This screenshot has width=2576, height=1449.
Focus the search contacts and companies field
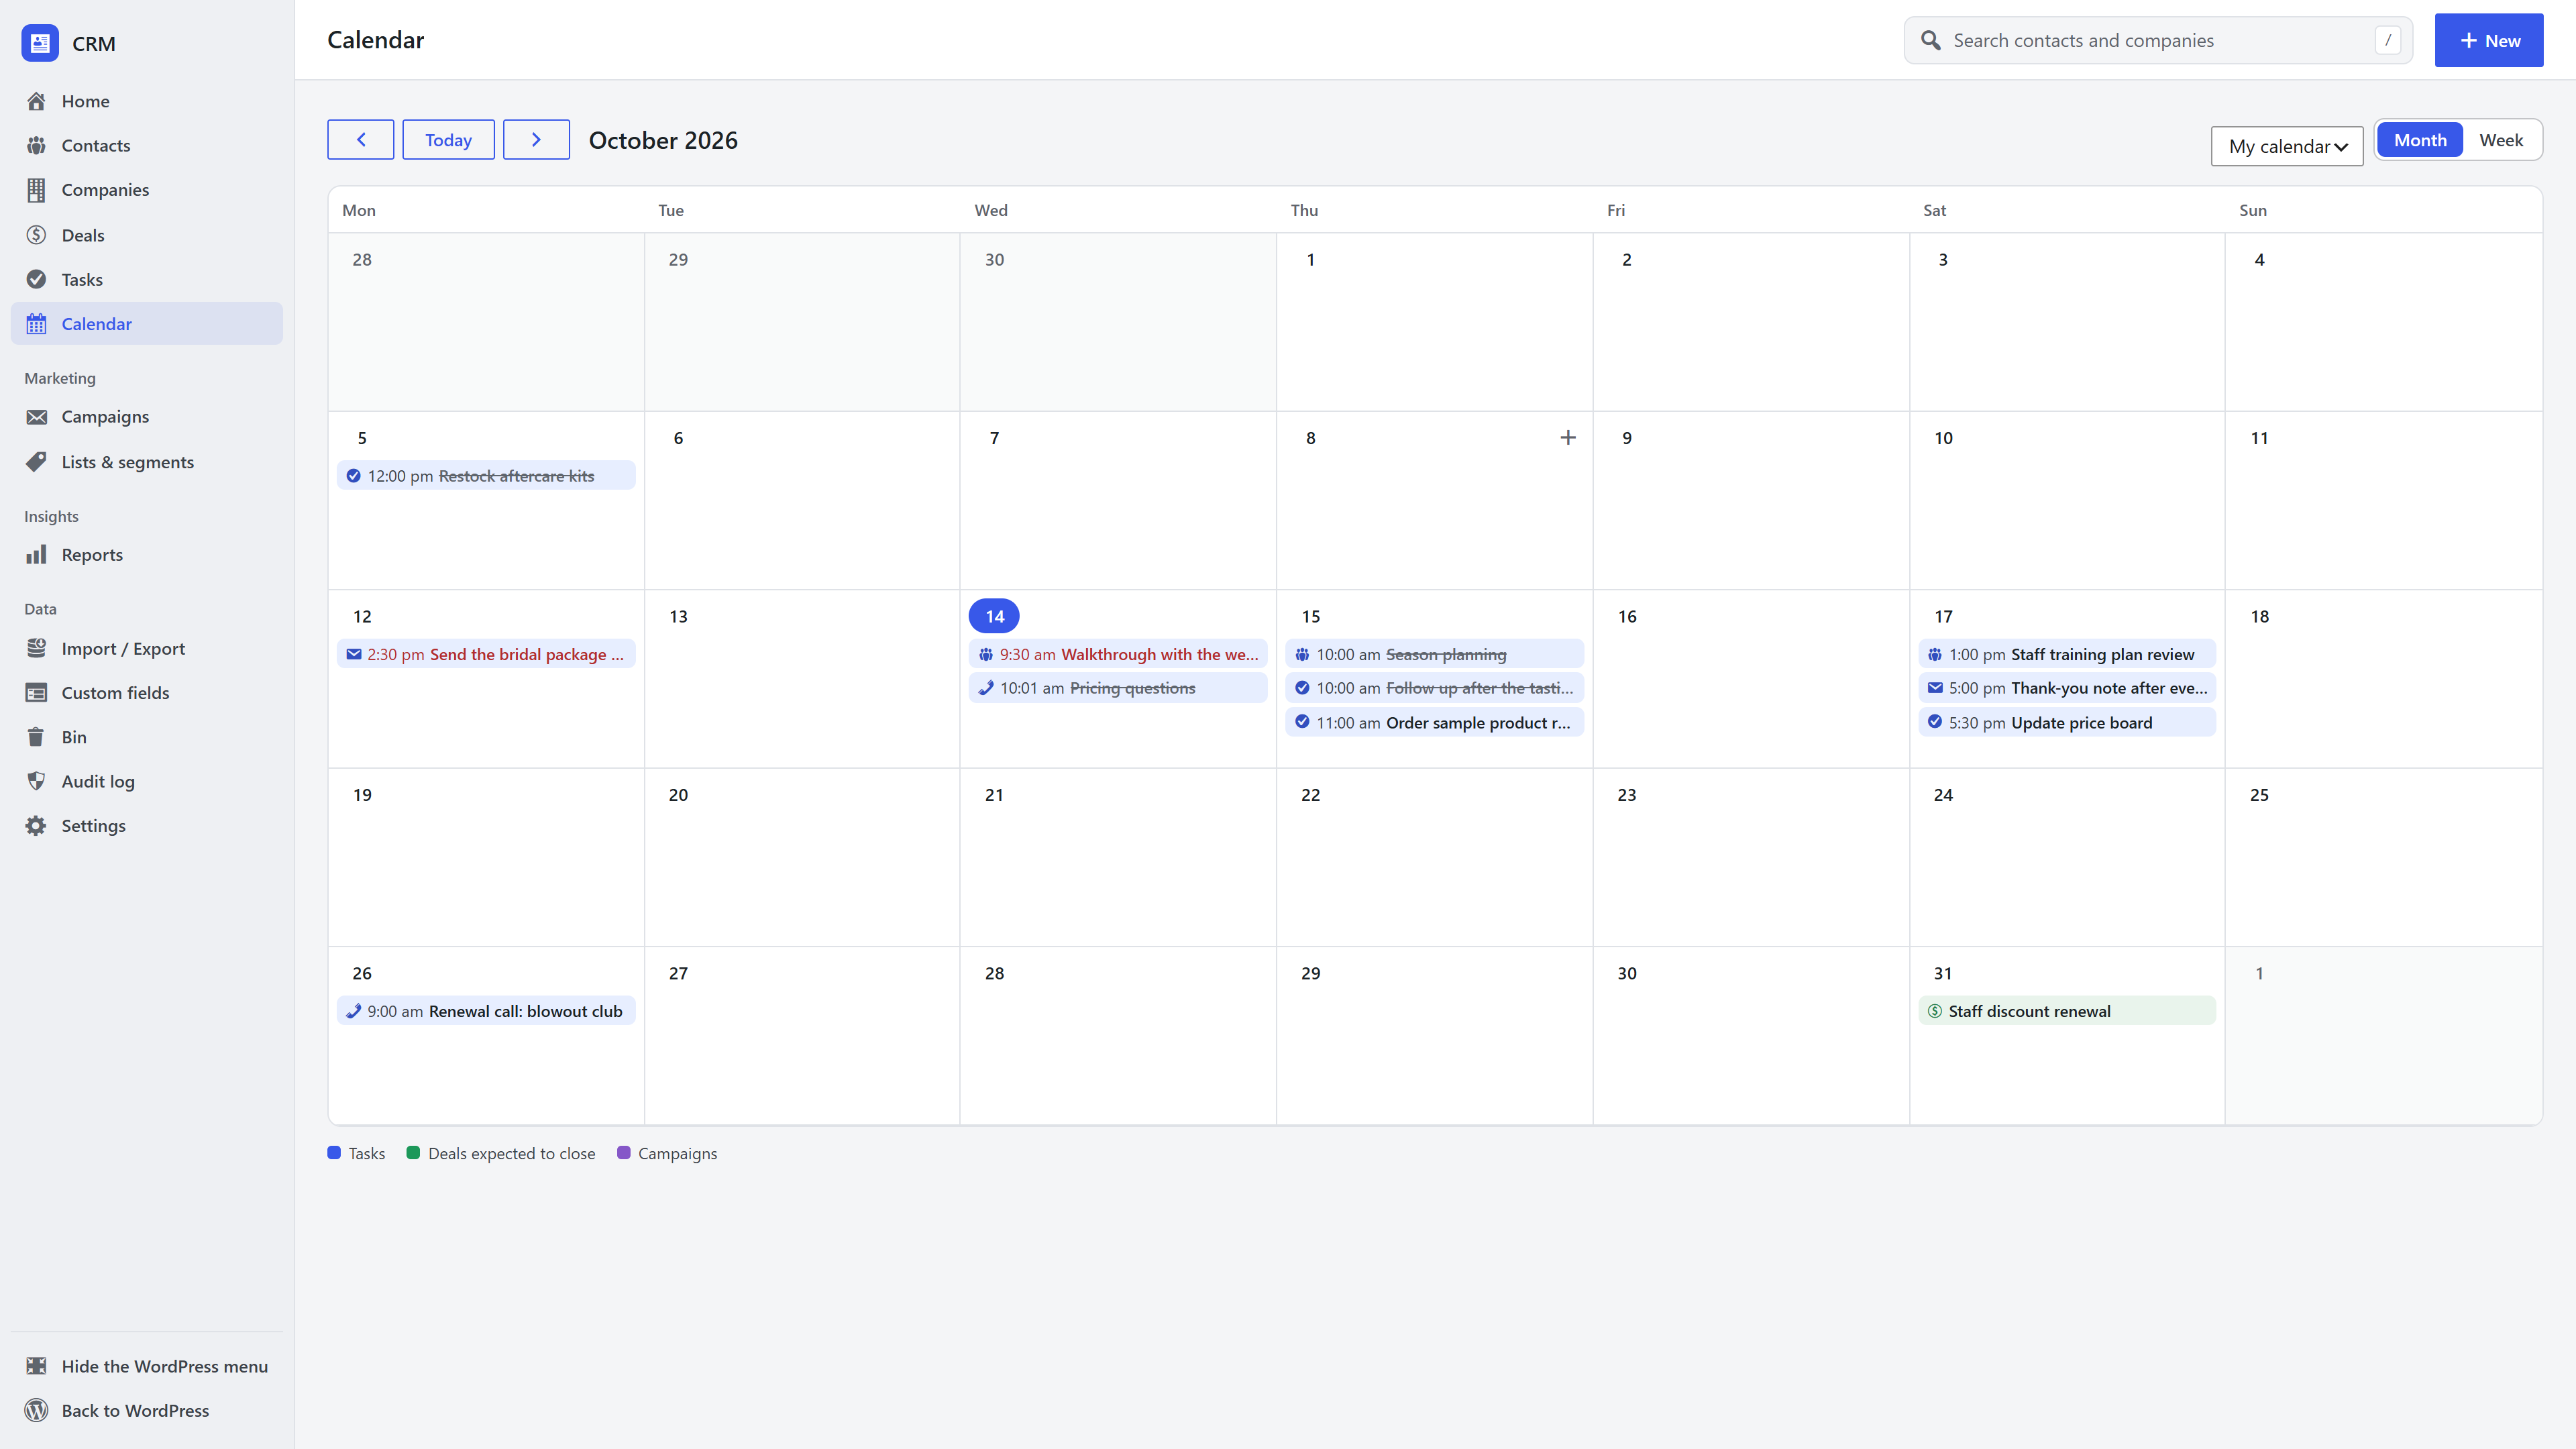point(2158,40)
